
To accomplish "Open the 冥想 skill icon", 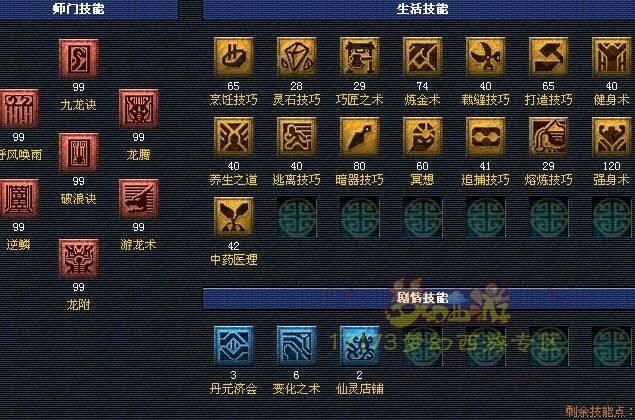I will (422, 137).
